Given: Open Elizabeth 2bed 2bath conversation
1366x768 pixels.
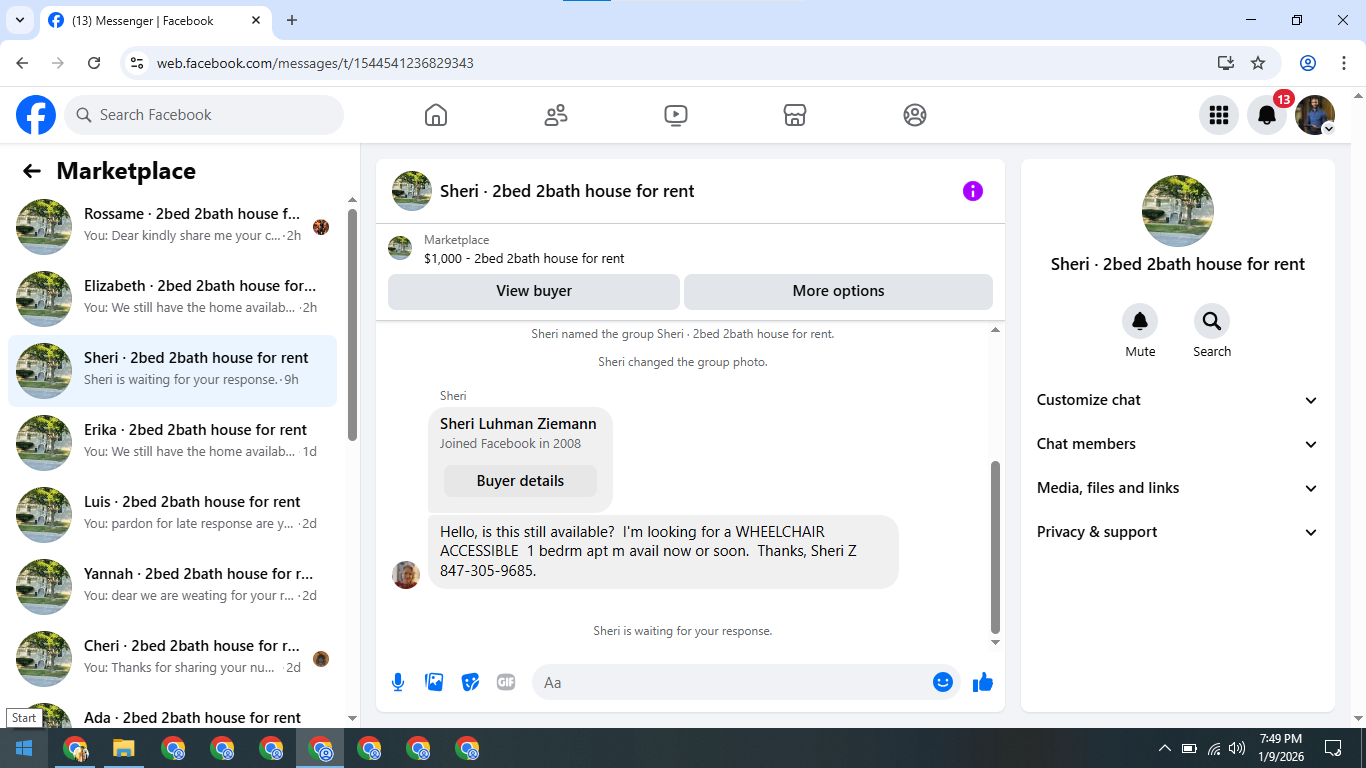Looking at the screenshot, I should coord(172,298).
